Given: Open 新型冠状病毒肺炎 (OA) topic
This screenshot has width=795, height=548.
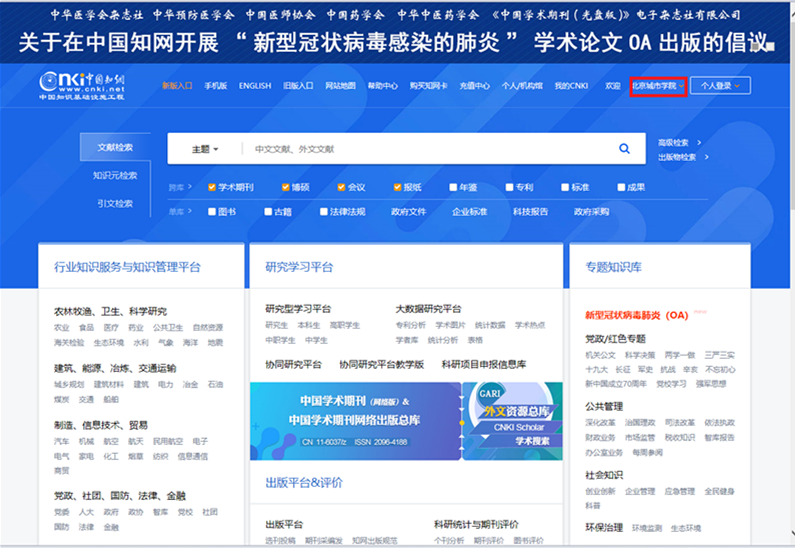Looking at the screenshot, I should [x=637, y=315].
